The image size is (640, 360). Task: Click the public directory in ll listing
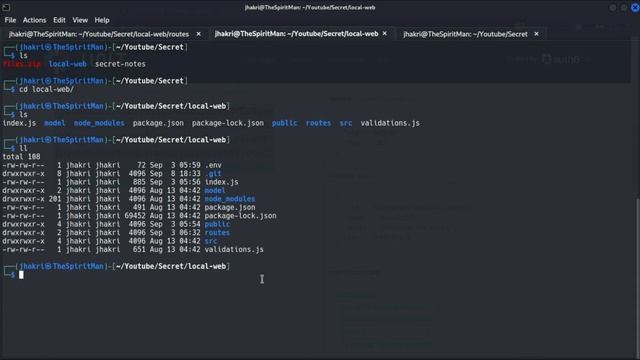217,224
